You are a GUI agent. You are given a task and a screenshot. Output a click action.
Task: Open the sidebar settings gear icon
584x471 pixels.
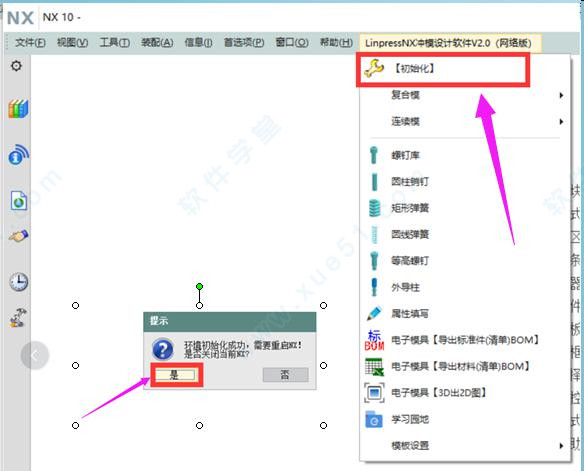[x=16, y=66]
